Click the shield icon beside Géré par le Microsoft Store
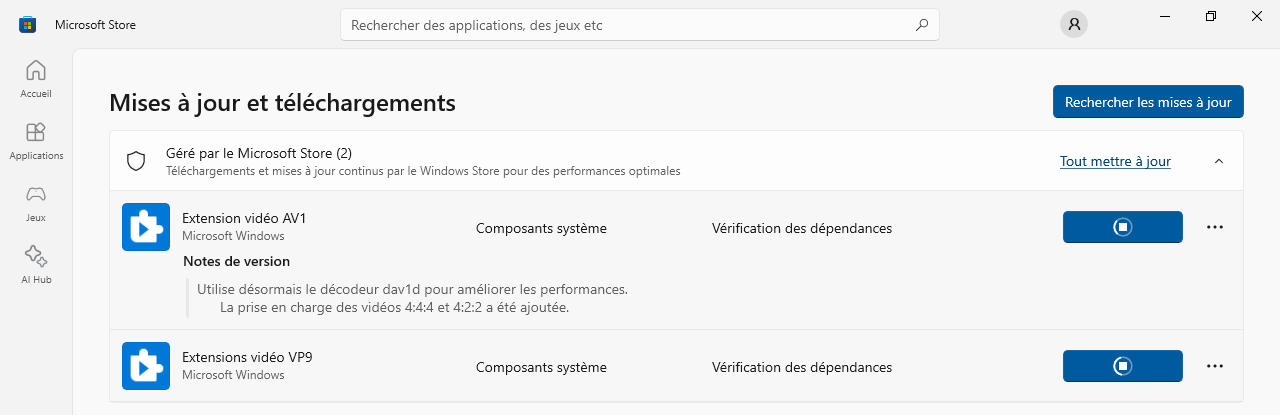The width and height of the screenshot is (1280, 415). tap(136, 161)
